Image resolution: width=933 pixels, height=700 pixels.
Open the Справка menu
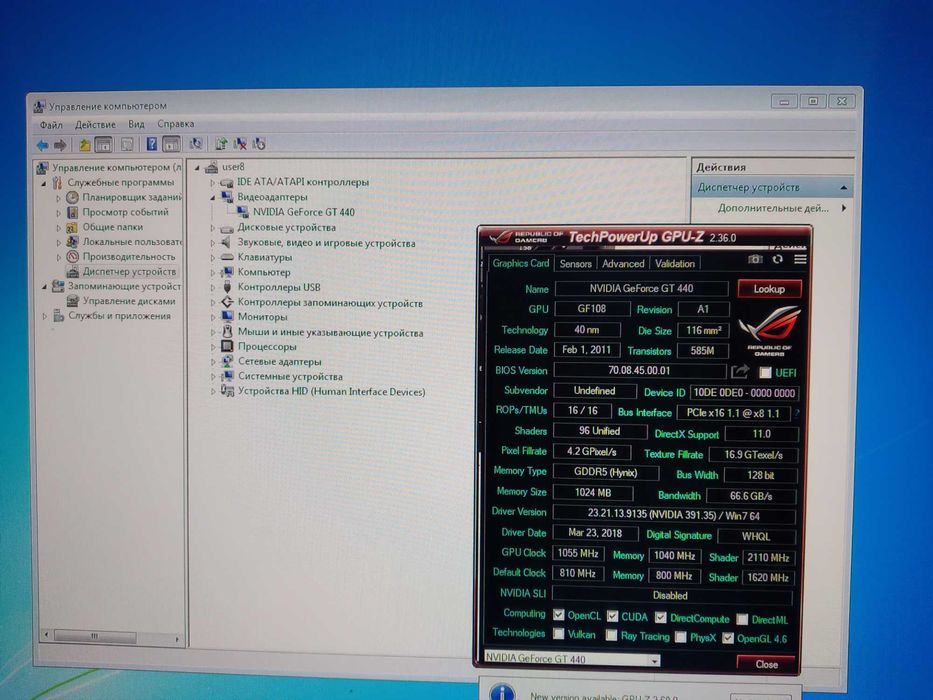click(x=176, y=123)
